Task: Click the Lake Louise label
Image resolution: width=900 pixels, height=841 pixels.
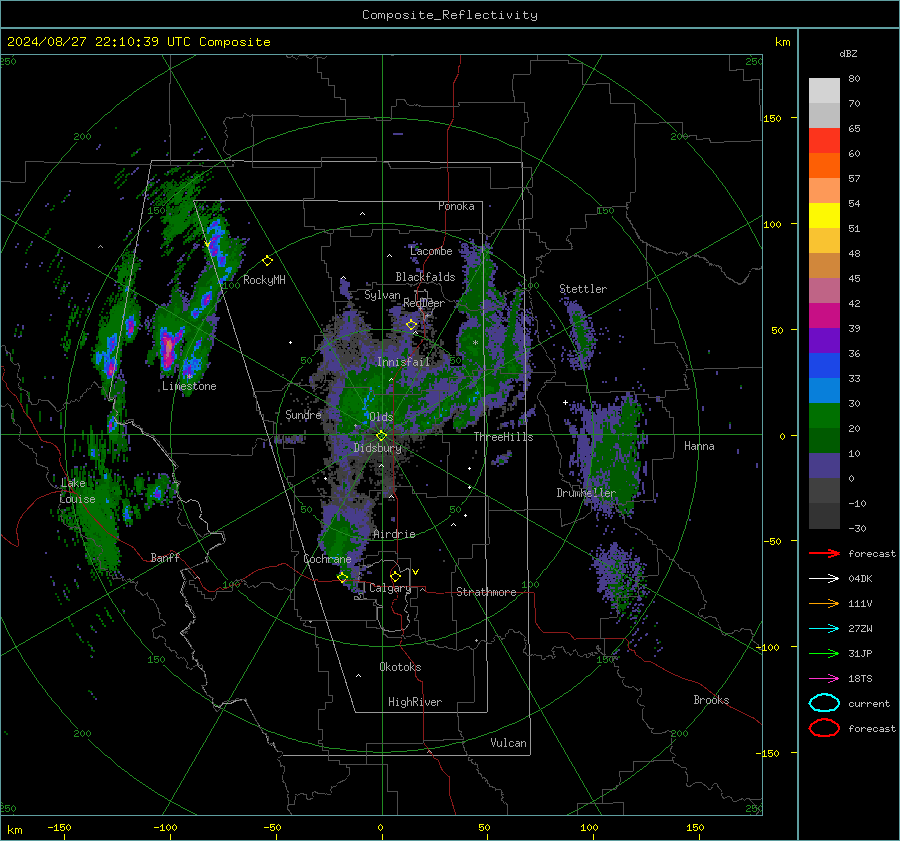Action: click(x=77, y=491)
